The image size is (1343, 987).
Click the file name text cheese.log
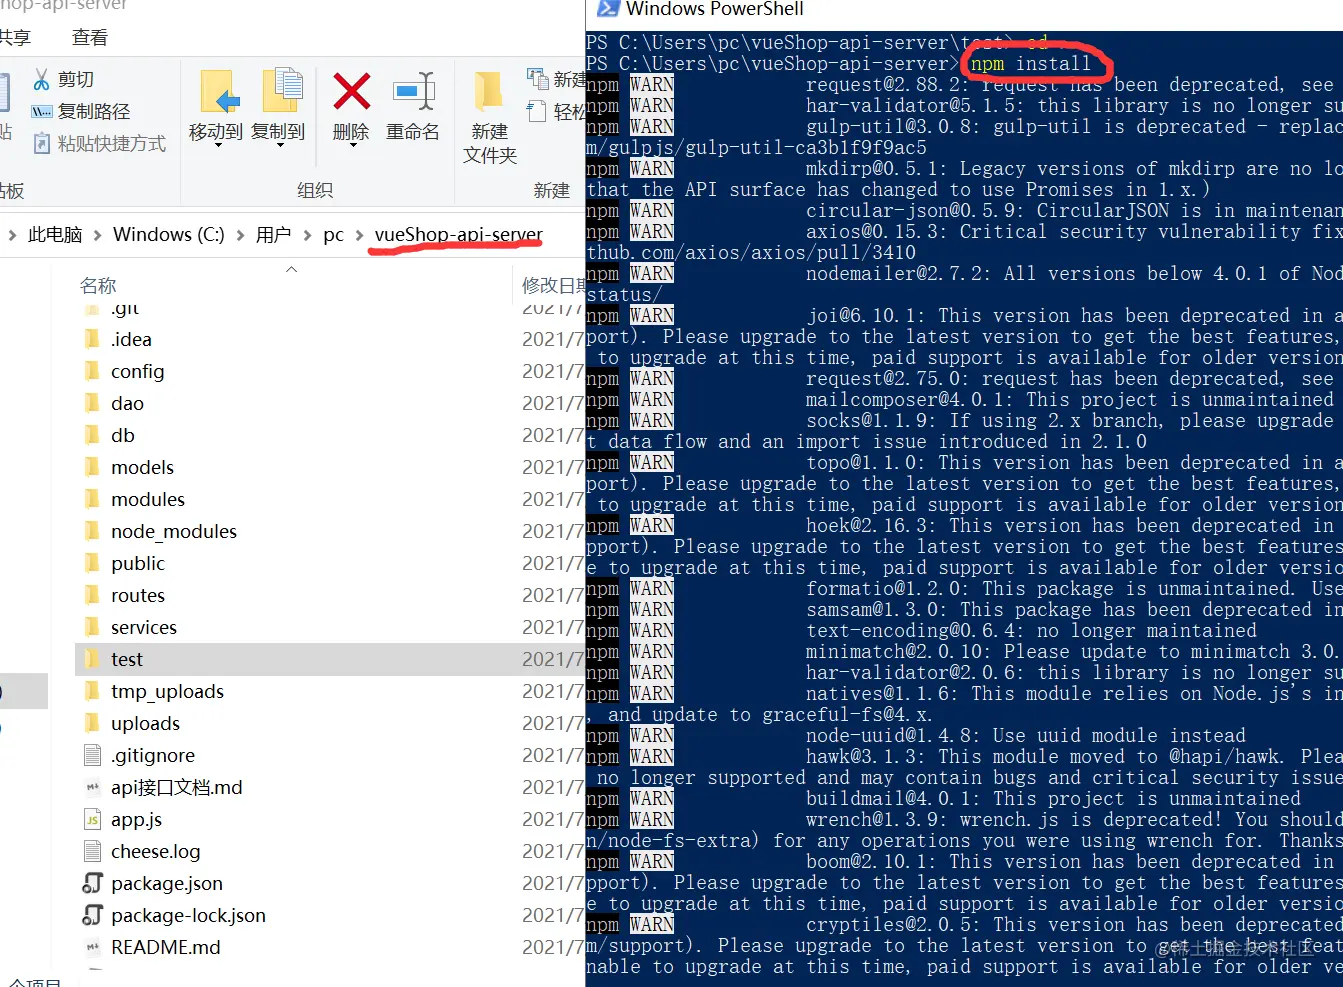pyautogui.click(x=155, y=851)
